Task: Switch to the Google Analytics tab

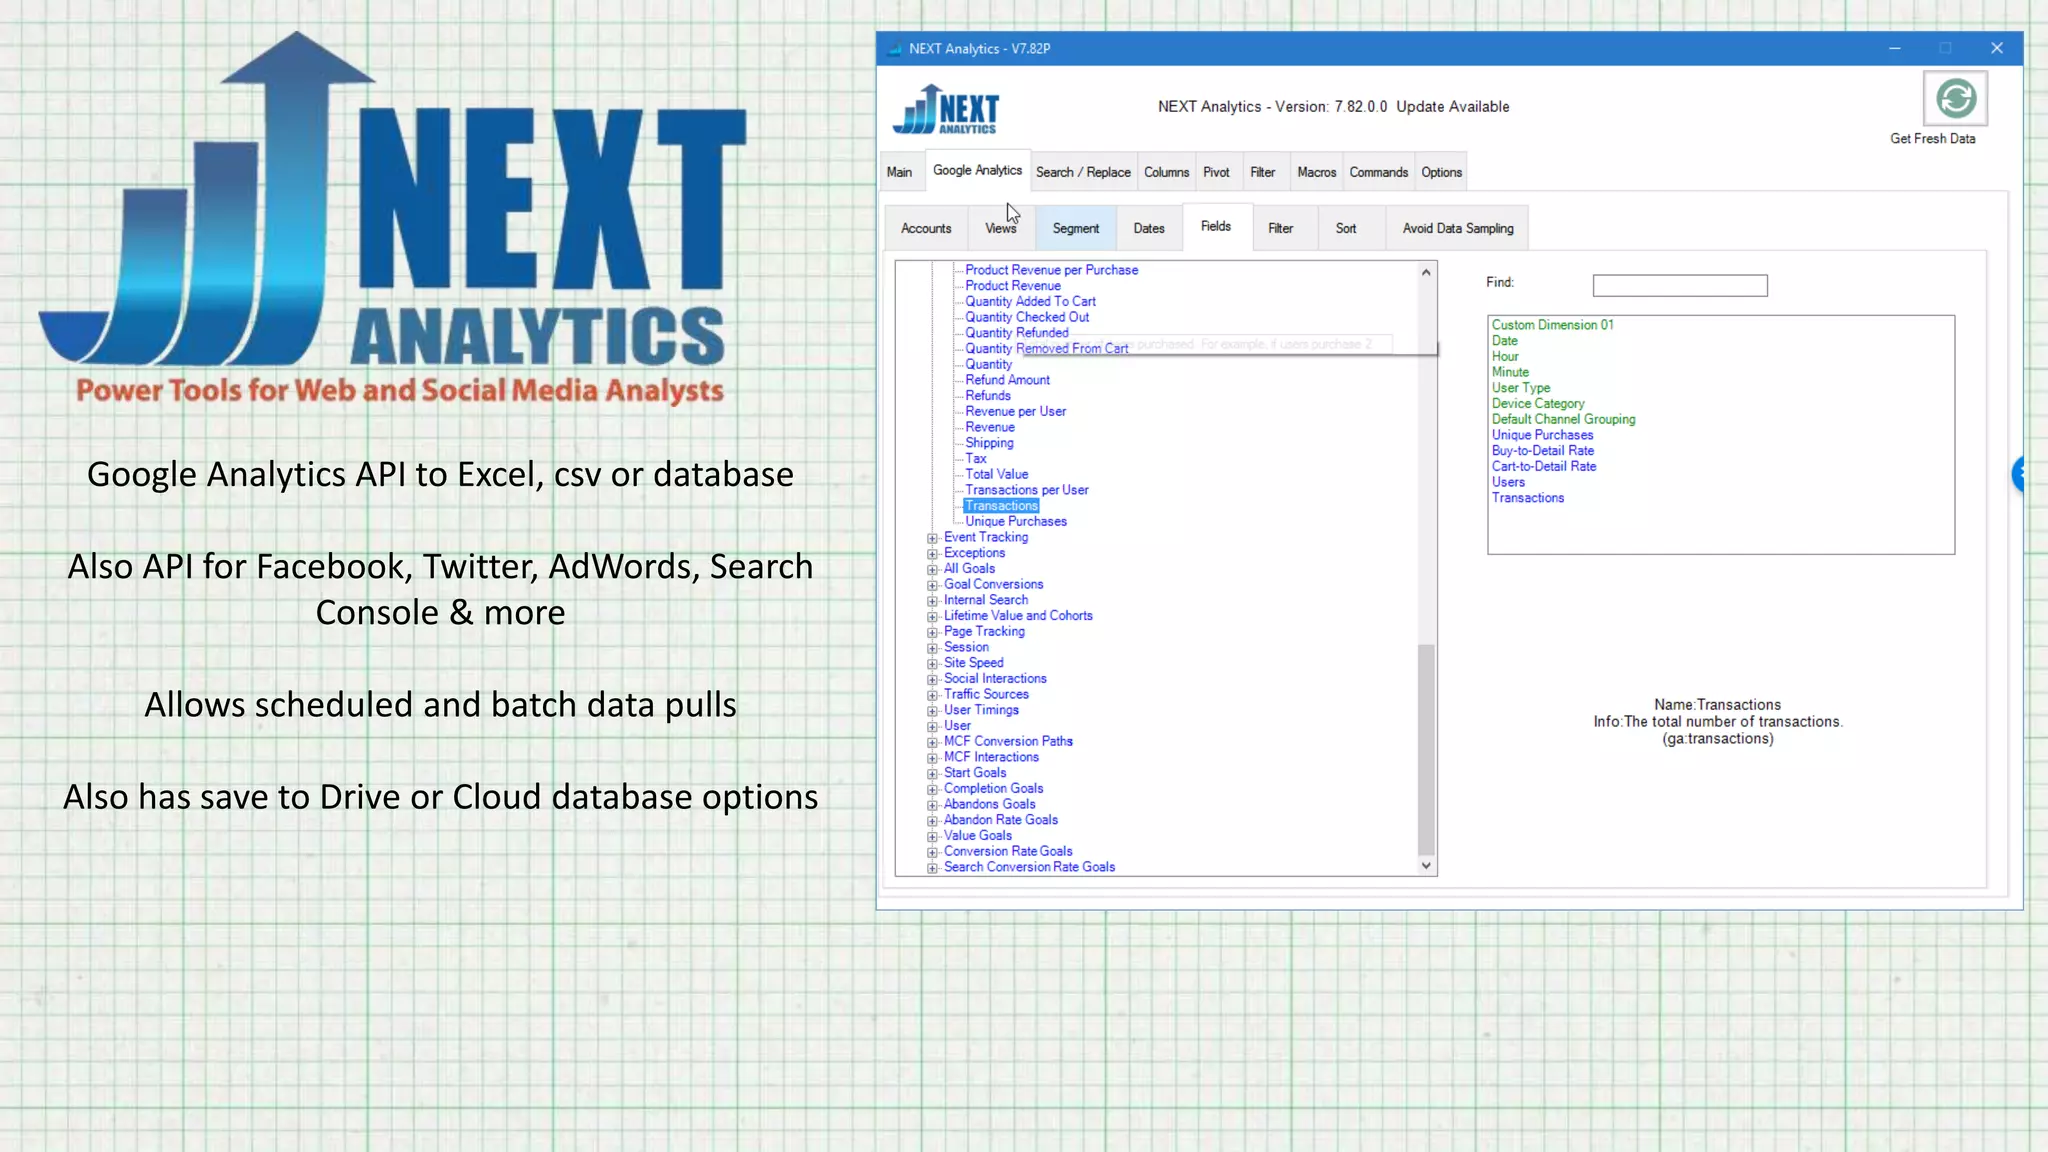Action: click(977, 170)
